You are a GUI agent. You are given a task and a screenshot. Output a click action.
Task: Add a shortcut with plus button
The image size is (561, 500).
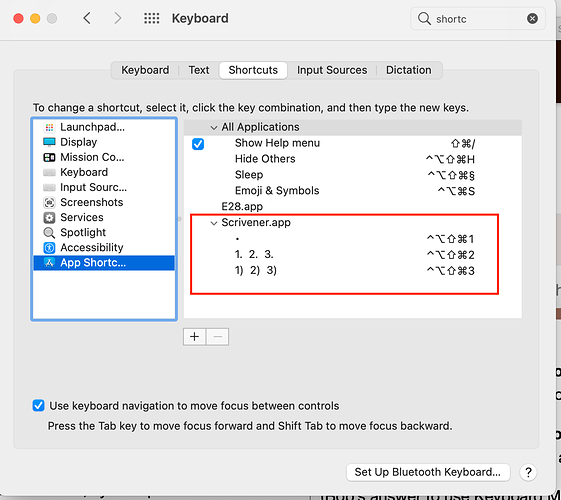pyautogui.click(x=194, y=337)
